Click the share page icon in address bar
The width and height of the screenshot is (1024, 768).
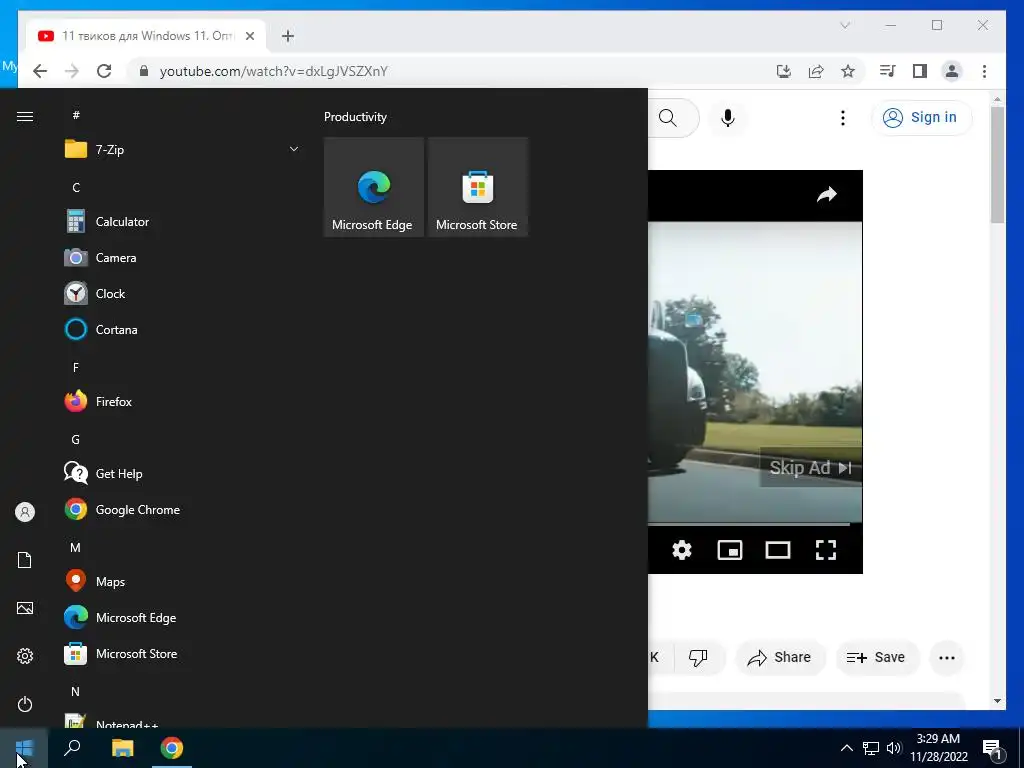(x=816, y=71)
